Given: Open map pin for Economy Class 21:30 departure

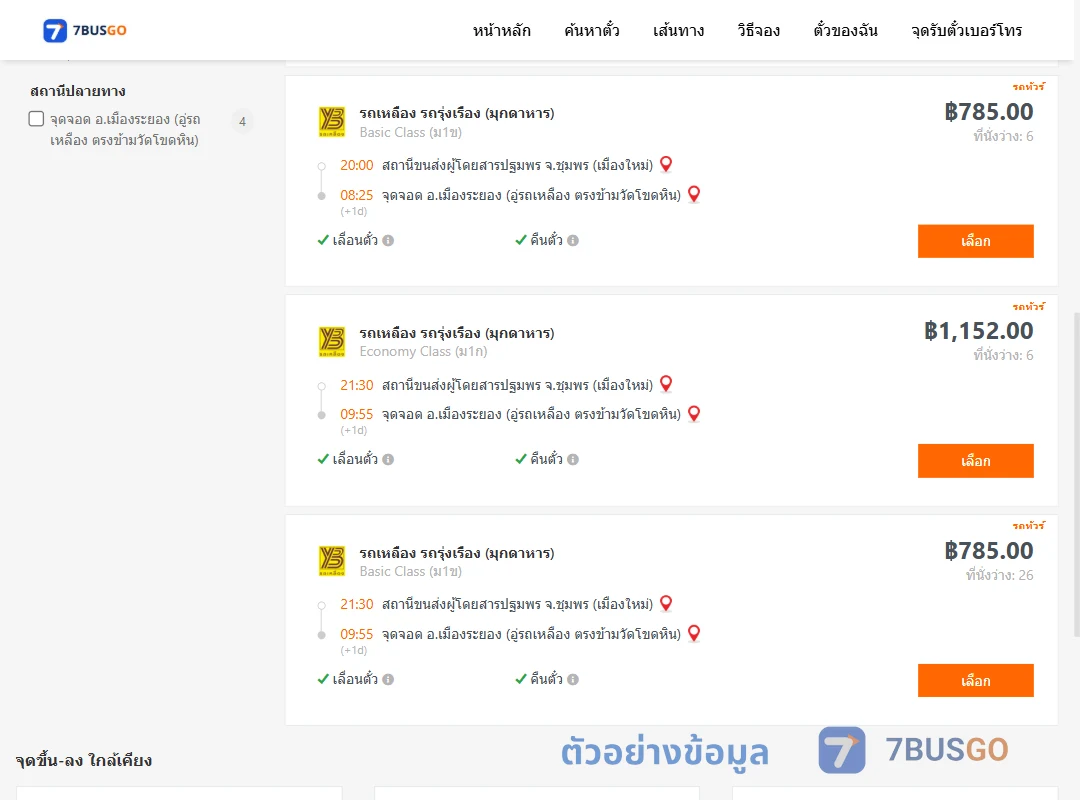Looking at the screenshot, I should pyautogui.click(x=666, y=384).
